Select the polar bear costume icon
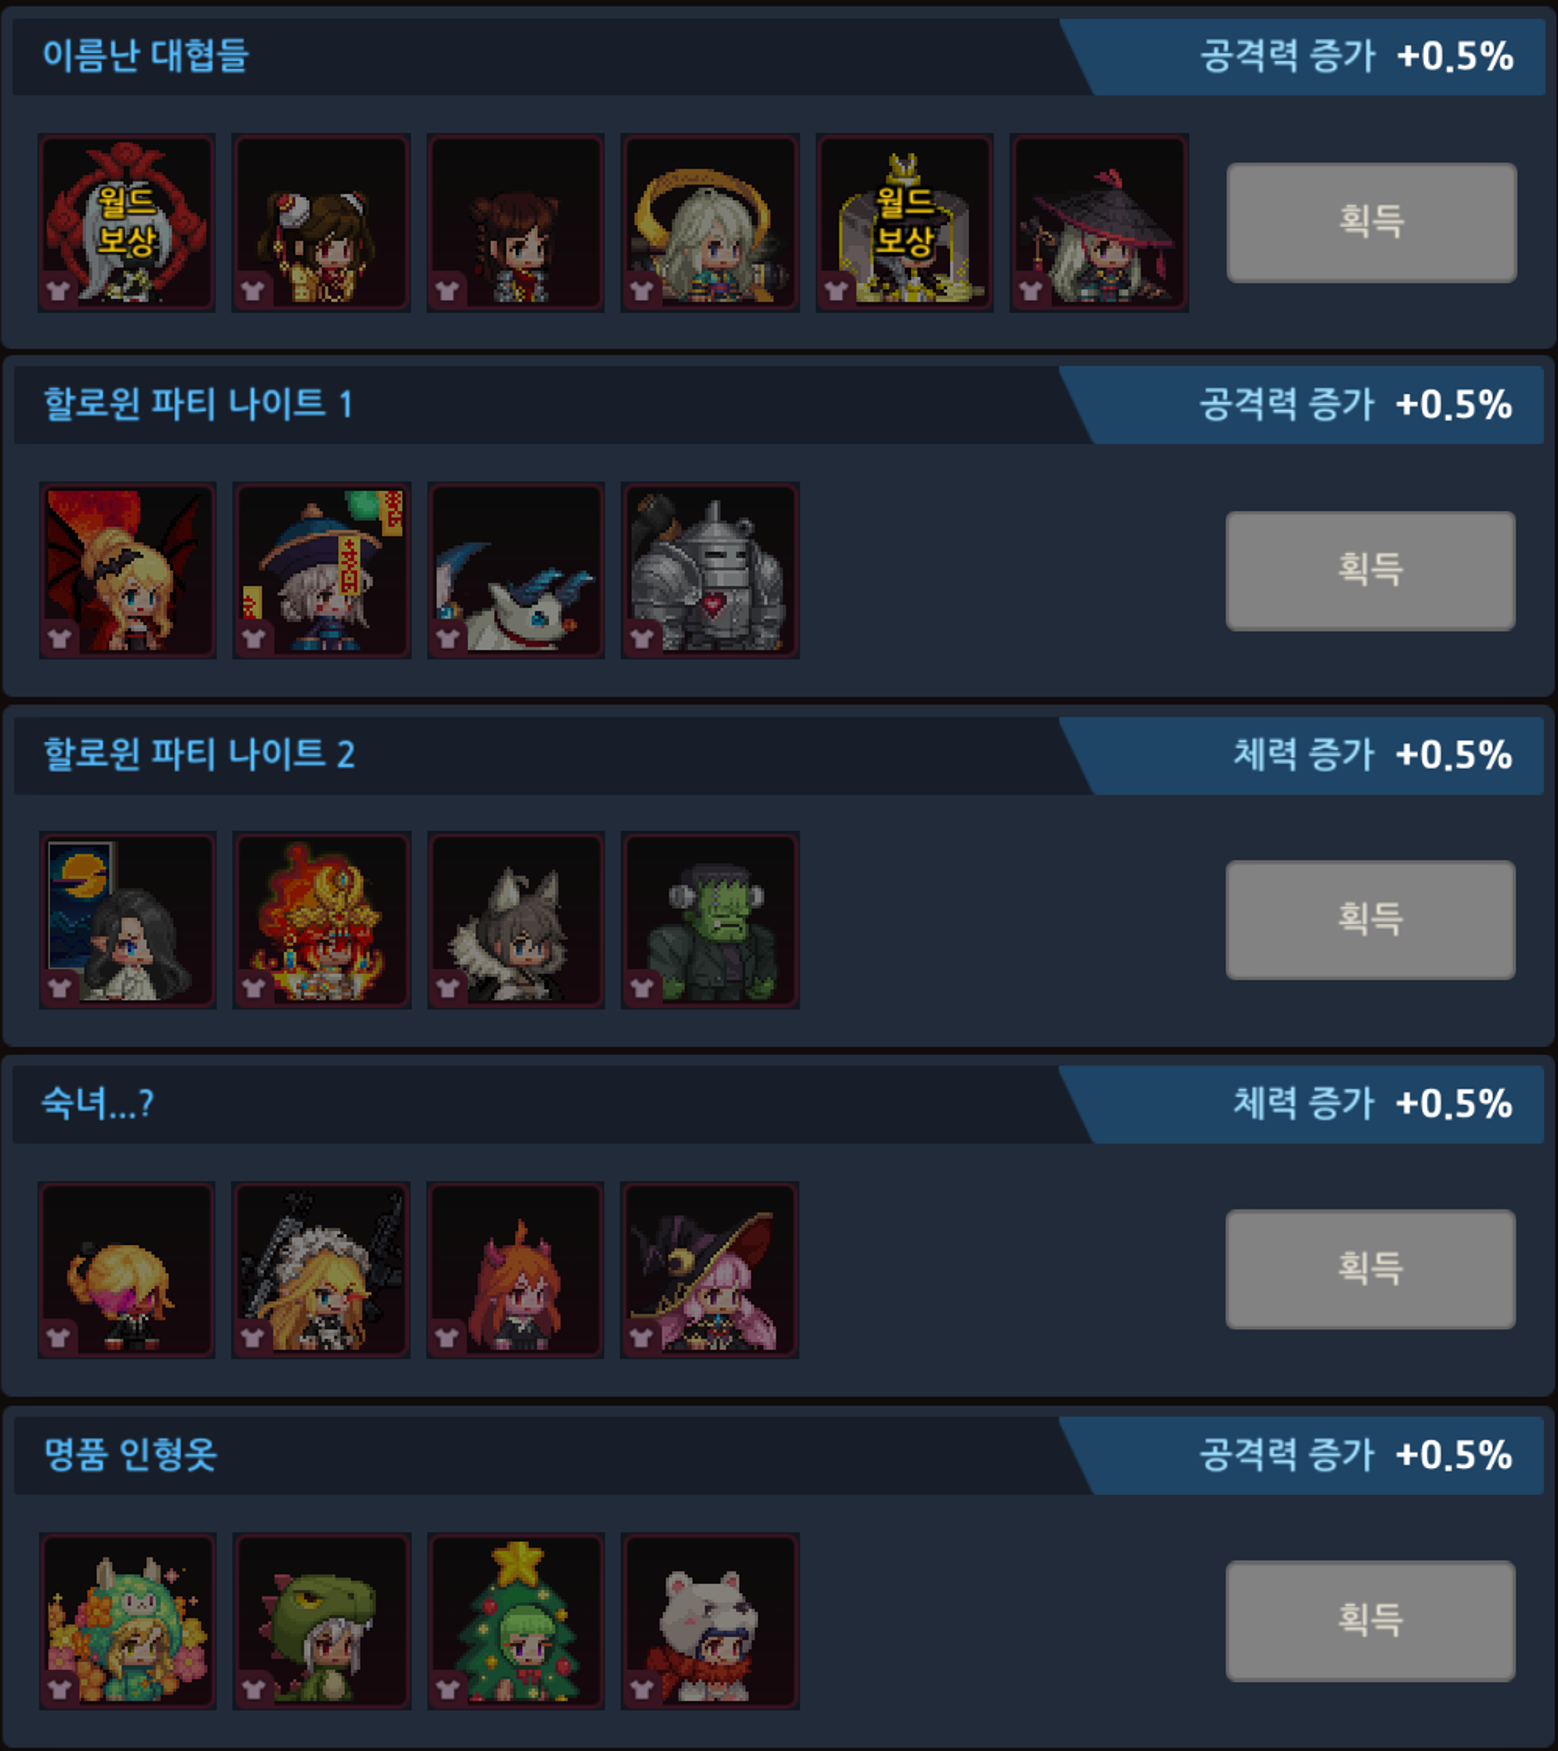 [x=710, y=1621]
